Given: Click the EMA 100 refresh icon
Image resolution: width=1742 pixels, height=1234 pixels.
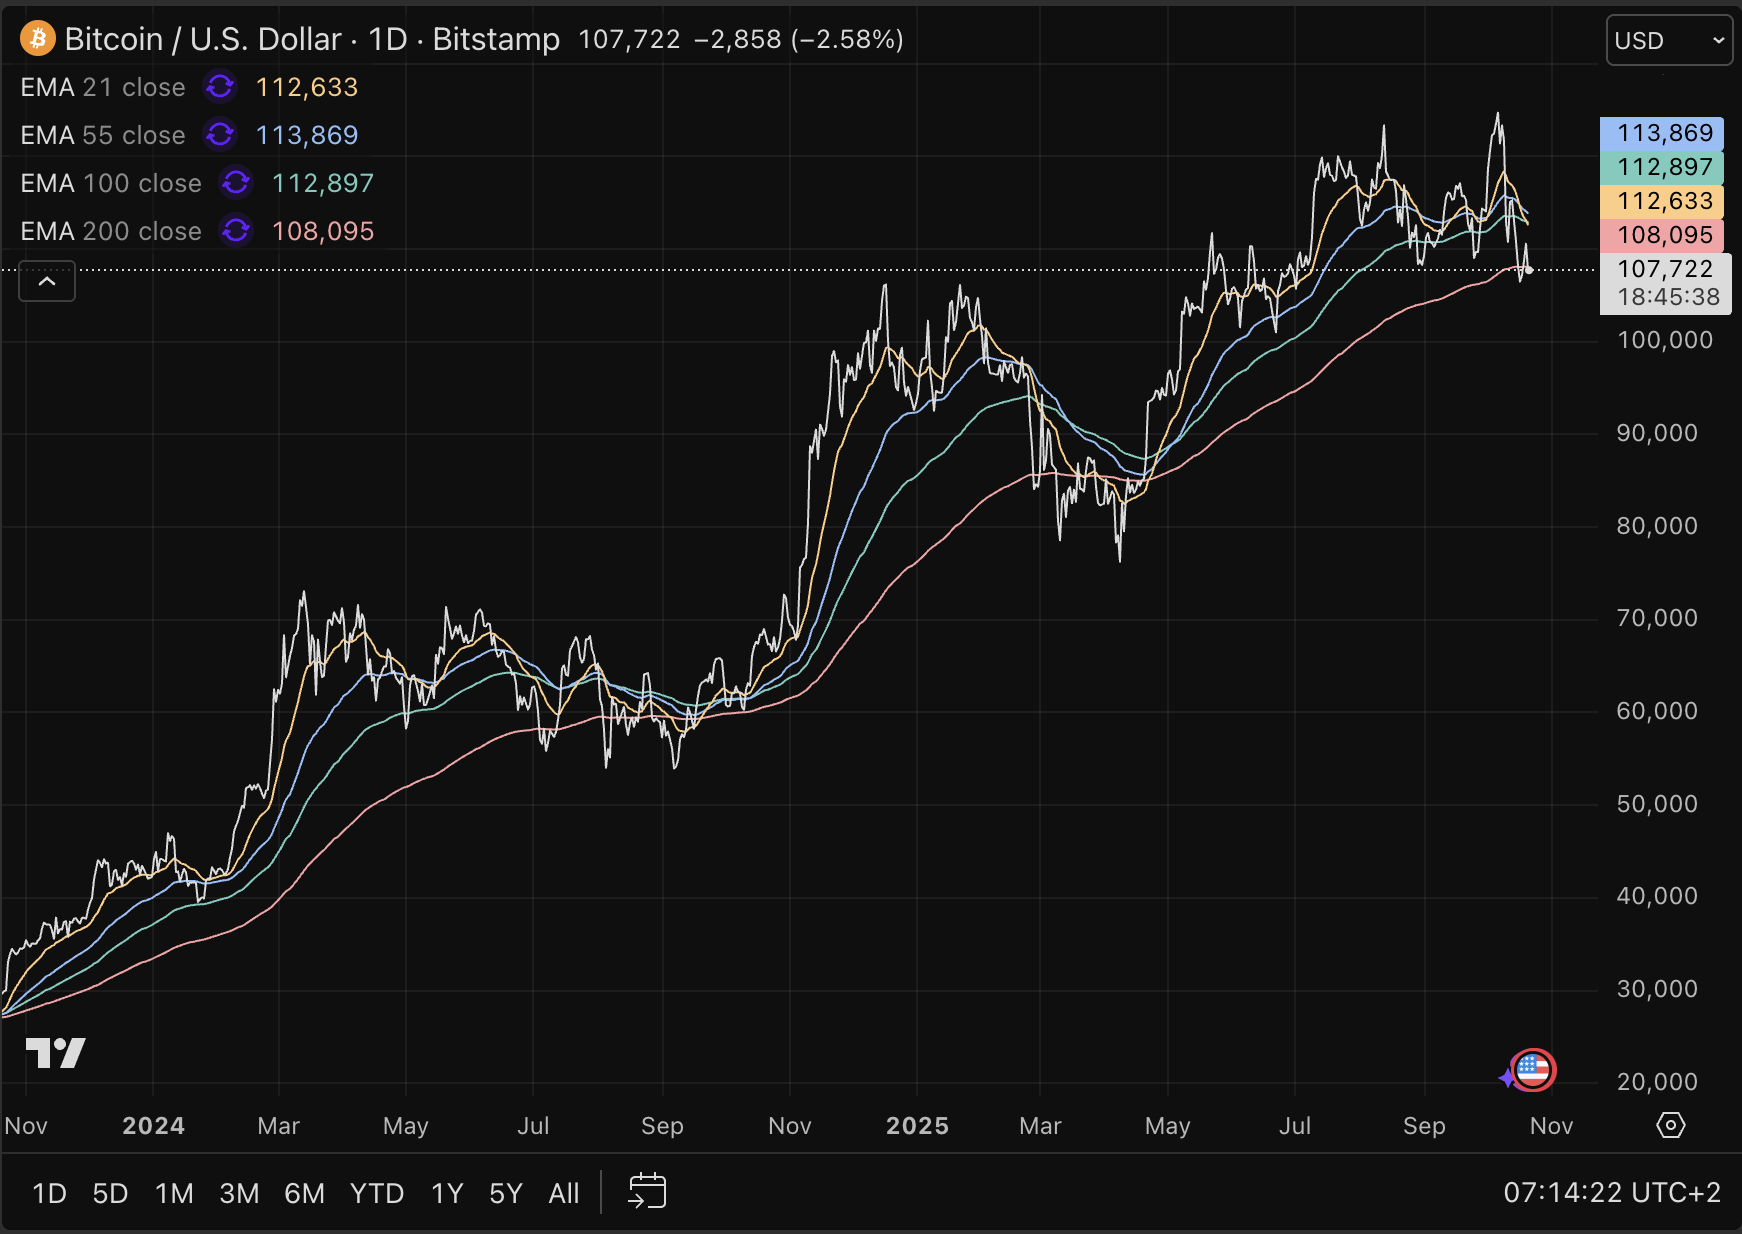Looking at the screenshot, I should 236,182.
